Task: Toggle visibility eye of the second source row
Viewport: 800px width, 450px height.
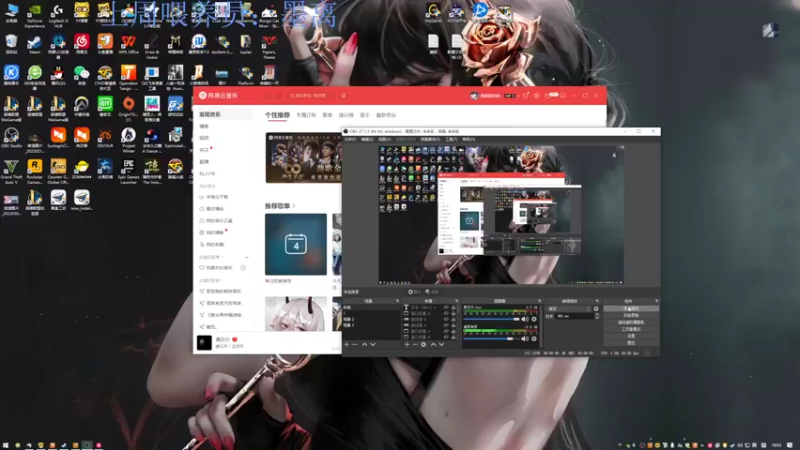Action: 446,313
